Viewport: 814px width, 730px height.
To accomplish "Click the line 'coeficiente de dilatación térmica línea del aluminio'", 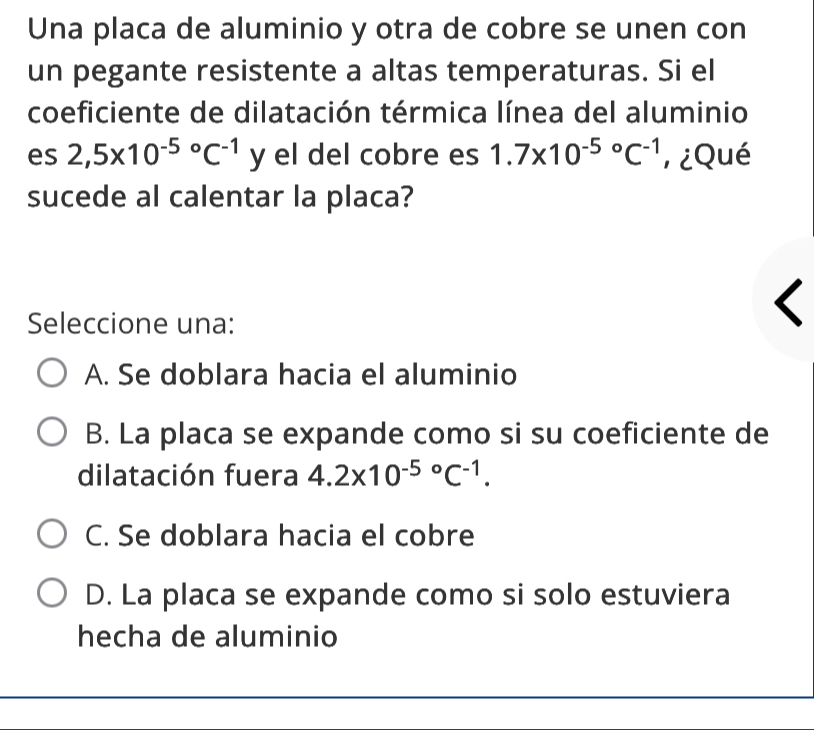I will point(388,112).
